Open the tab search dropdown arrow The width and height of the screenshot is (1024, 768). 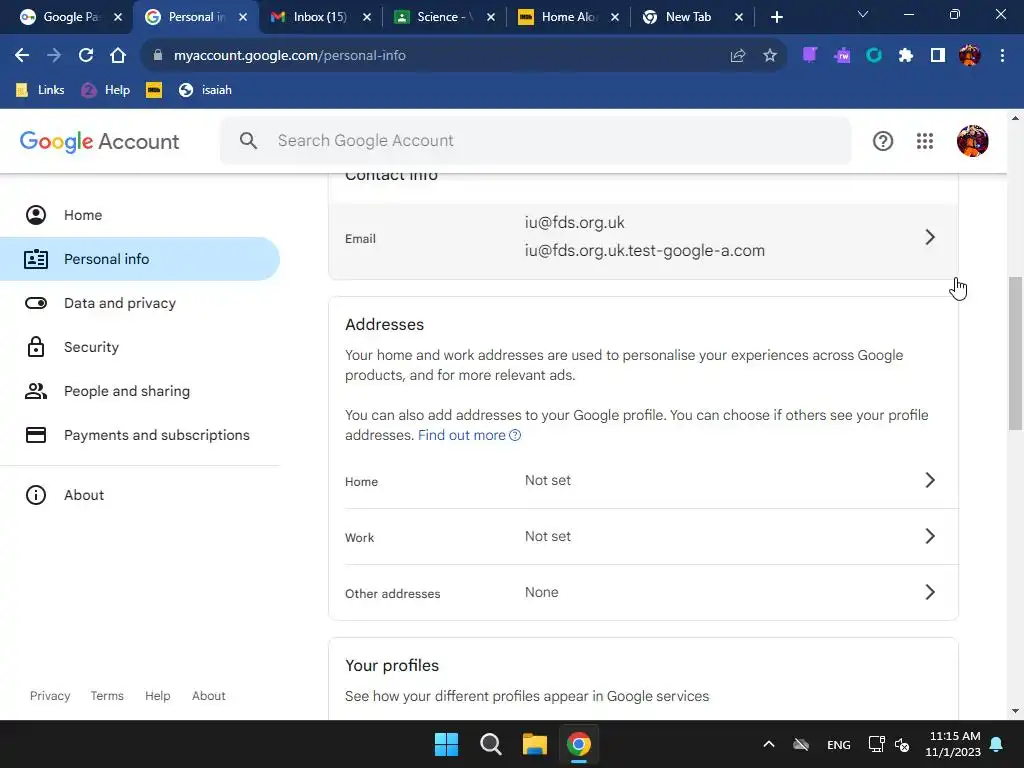[863, 14]
